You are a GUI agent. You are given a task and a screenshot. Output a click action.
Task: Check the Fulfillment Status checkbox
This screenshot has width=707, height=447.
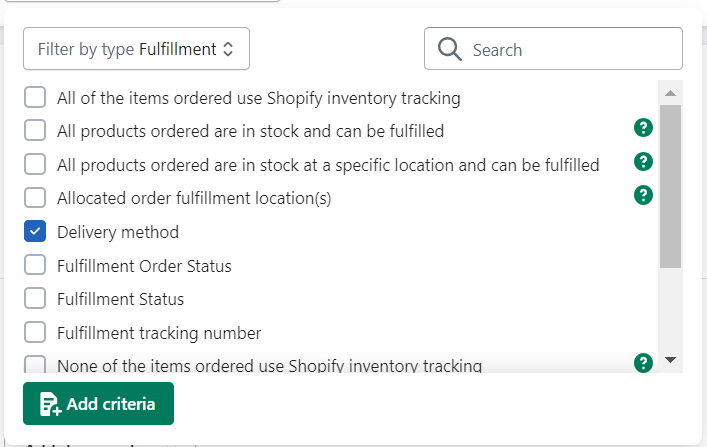pos(35,299)
